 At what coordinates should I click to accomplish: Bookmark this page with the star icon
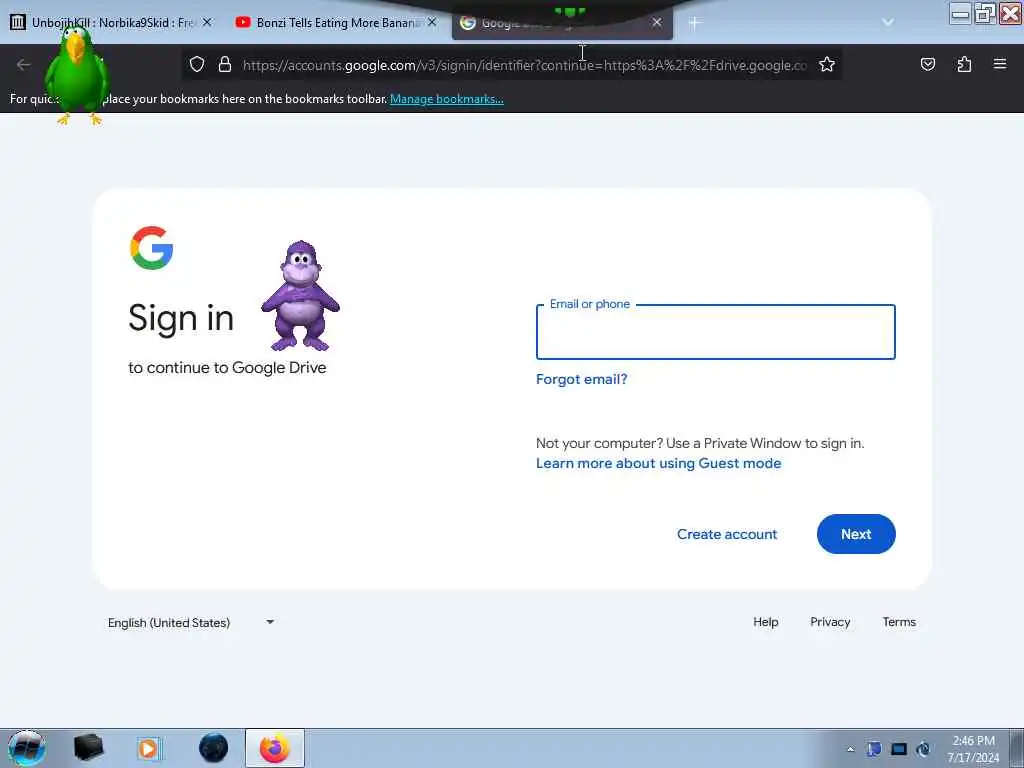827,65
